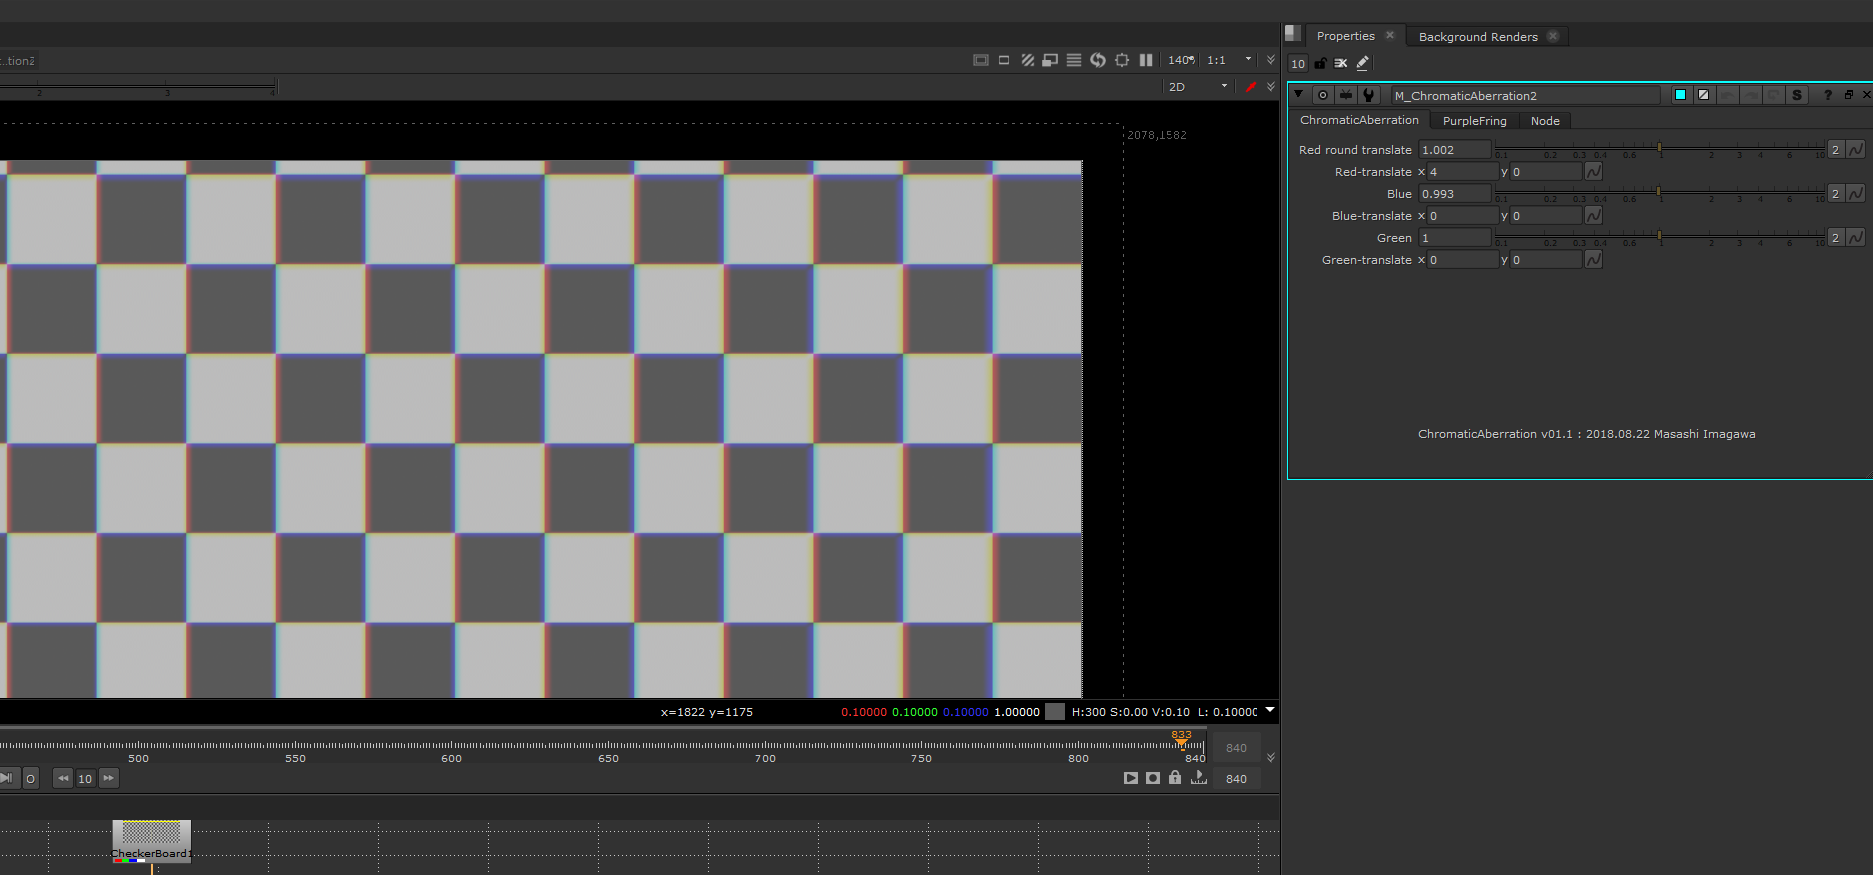1873x875 pixels.
Task: Click the pencil edit icon in Properties
Action: click(1362, 63)
